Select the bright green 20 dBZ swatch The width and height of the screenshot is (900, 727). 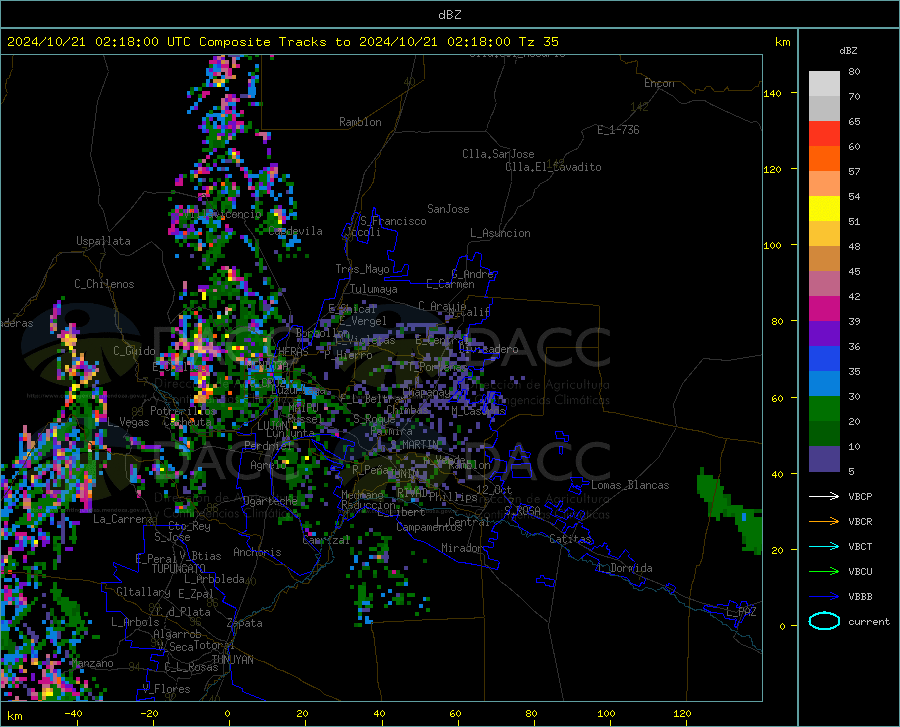pos(824,409)
